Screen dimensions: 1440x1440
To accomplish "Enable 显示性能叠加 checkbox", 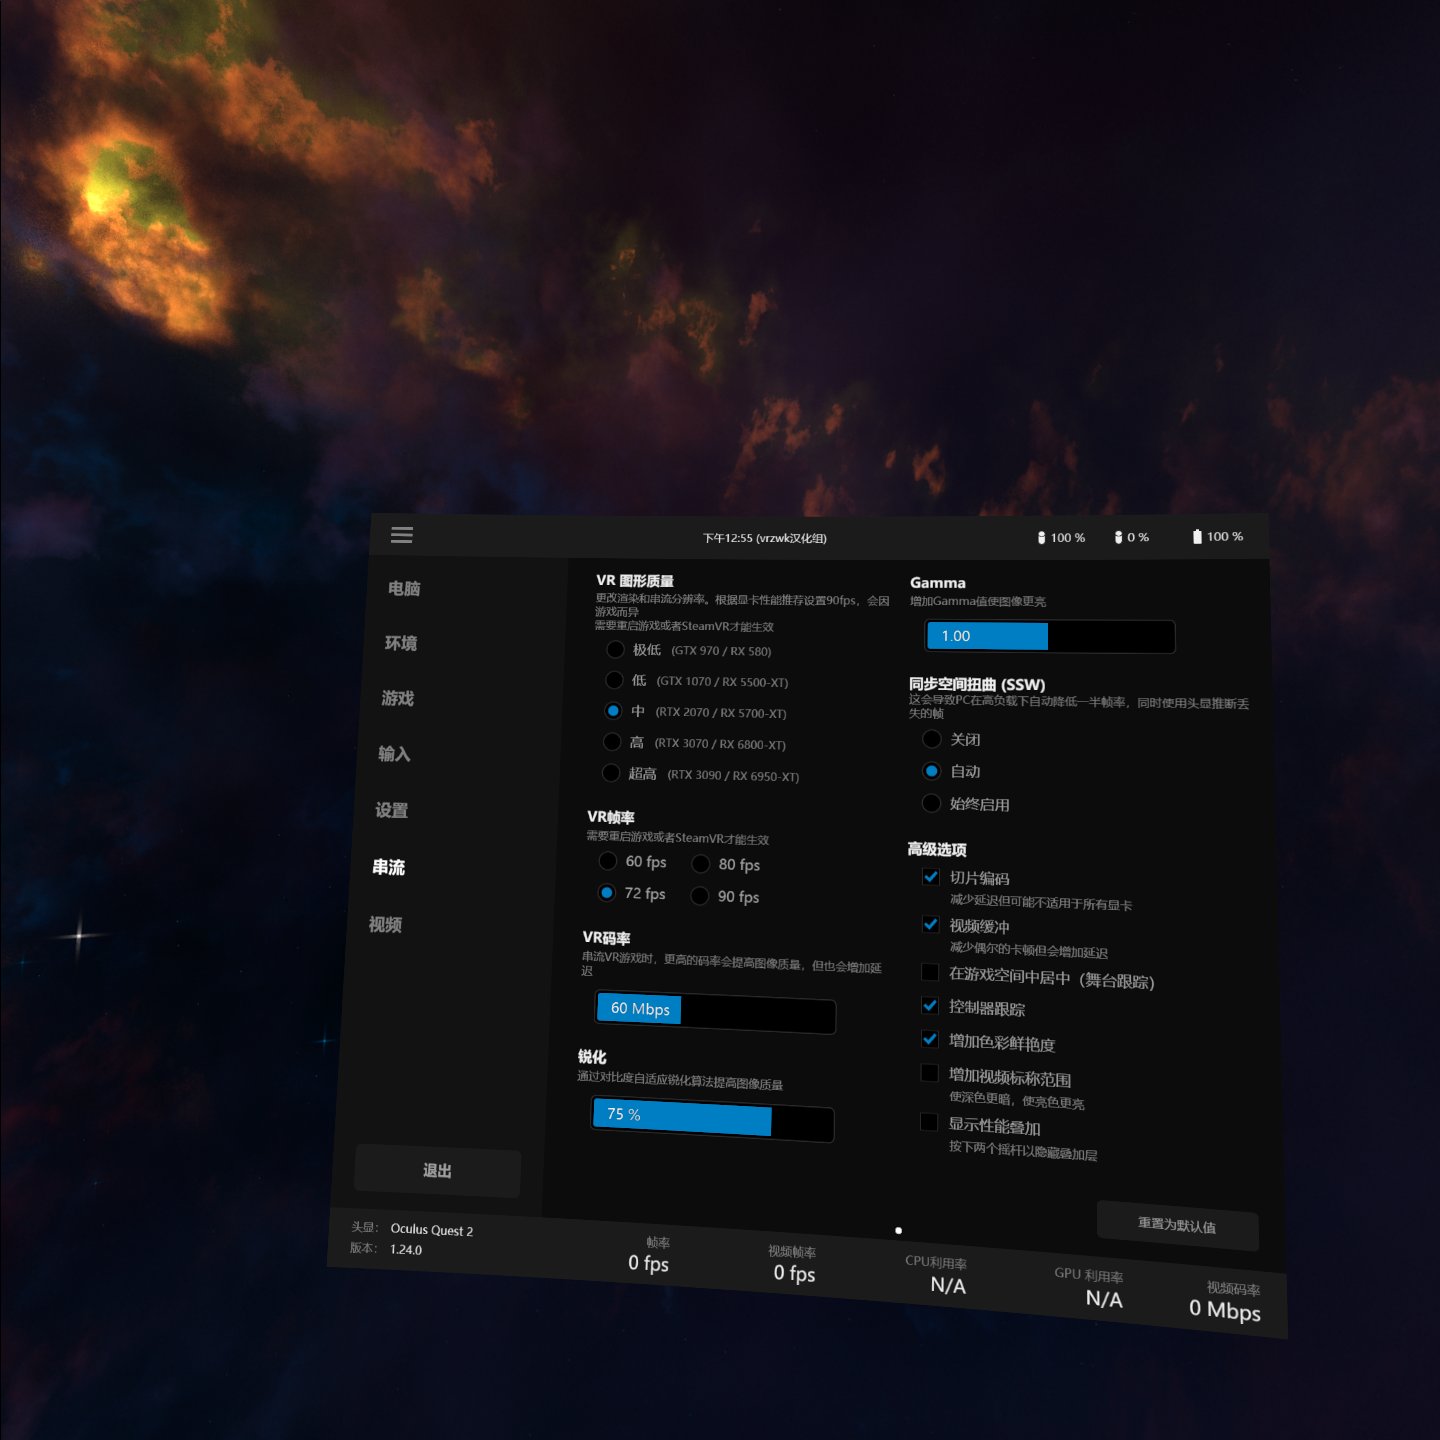I will coord(929,1122).
